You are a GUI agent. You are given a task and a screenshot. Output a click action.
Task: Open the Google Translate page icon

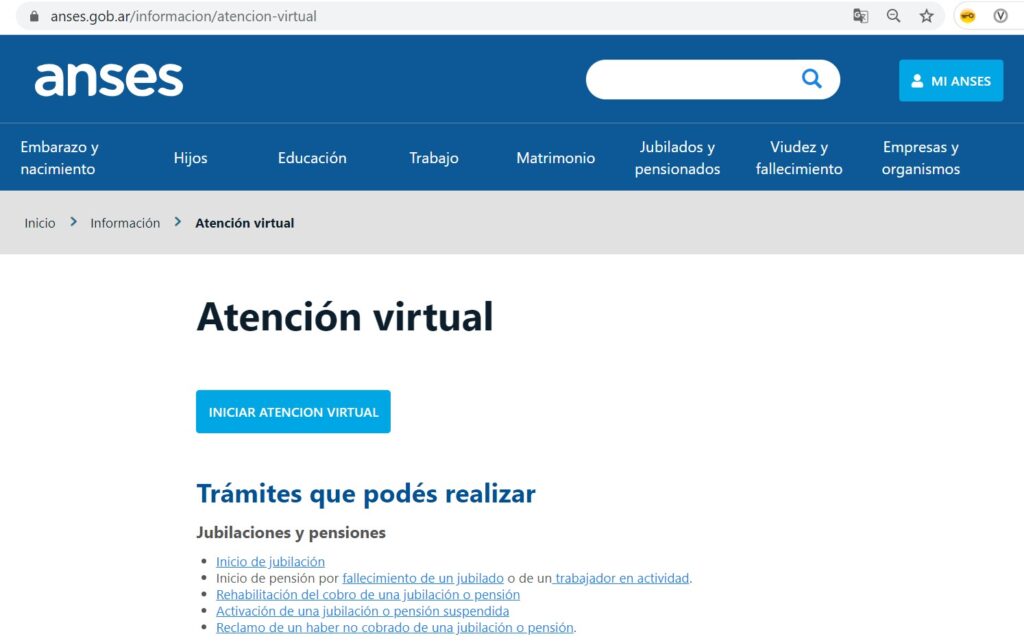pyautogui.click(x=861, y=16)
